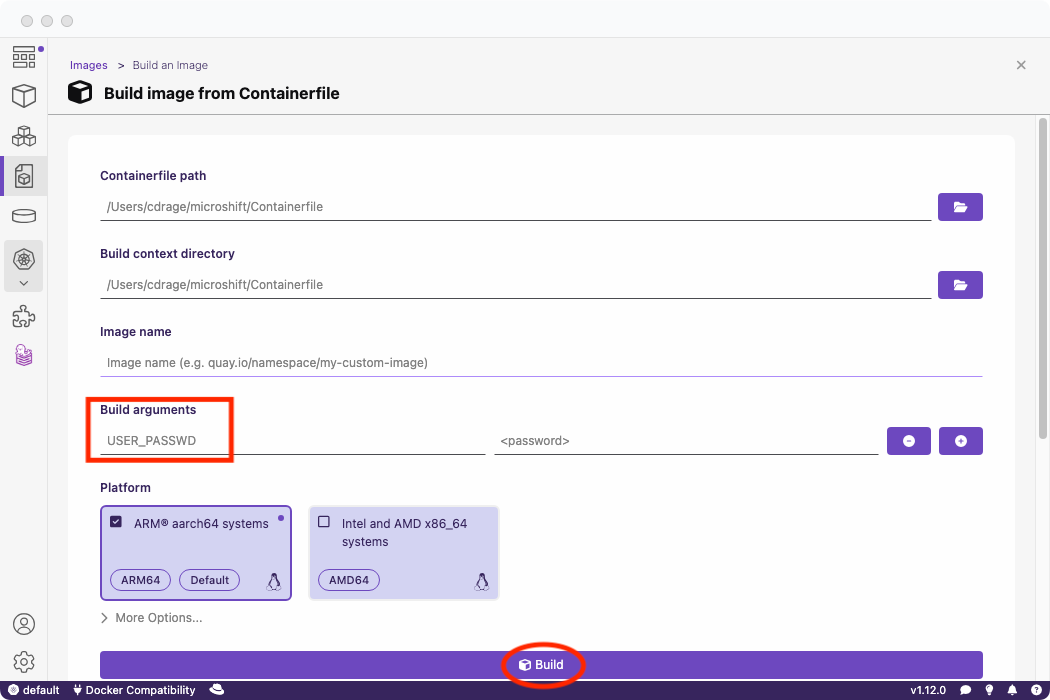Screen dimensions: 1050x700
Task: Expand More Options
Action: click(x=151, y=618)
